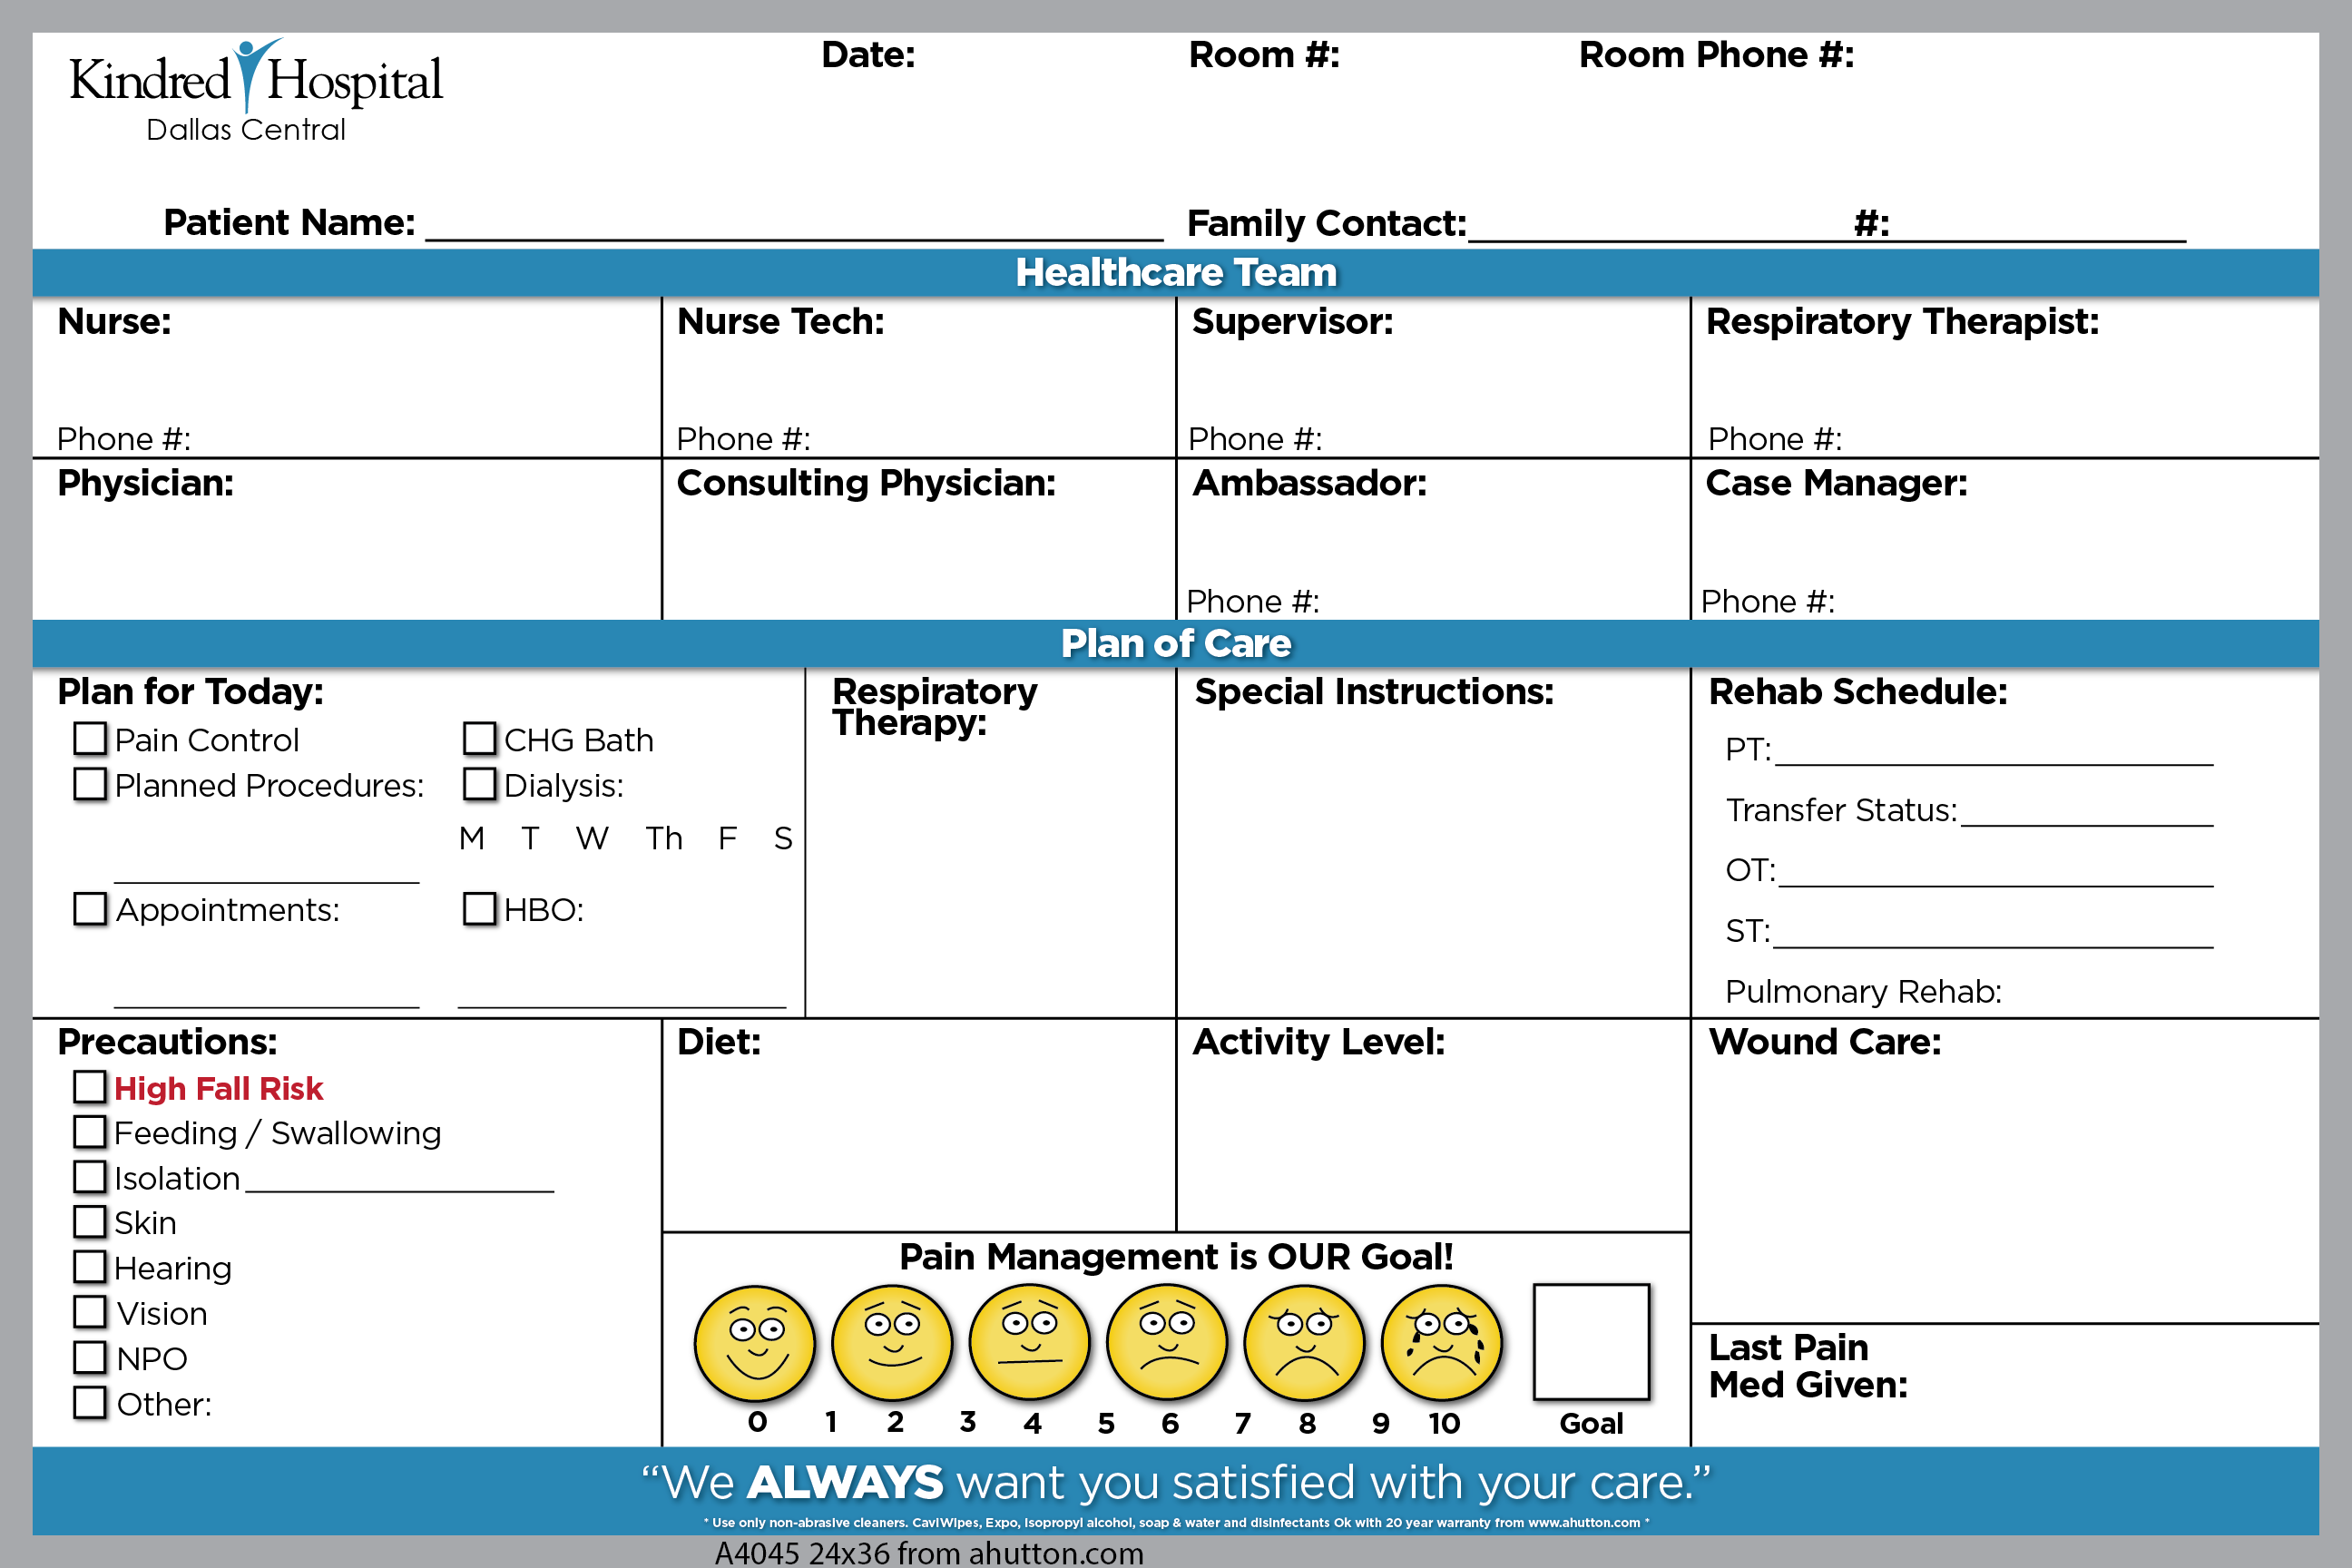Viewport: 2352px width, 1568px height.
Task: Click the dialysis day "M"
Action: pyautogui.click(x=472, y=838)
